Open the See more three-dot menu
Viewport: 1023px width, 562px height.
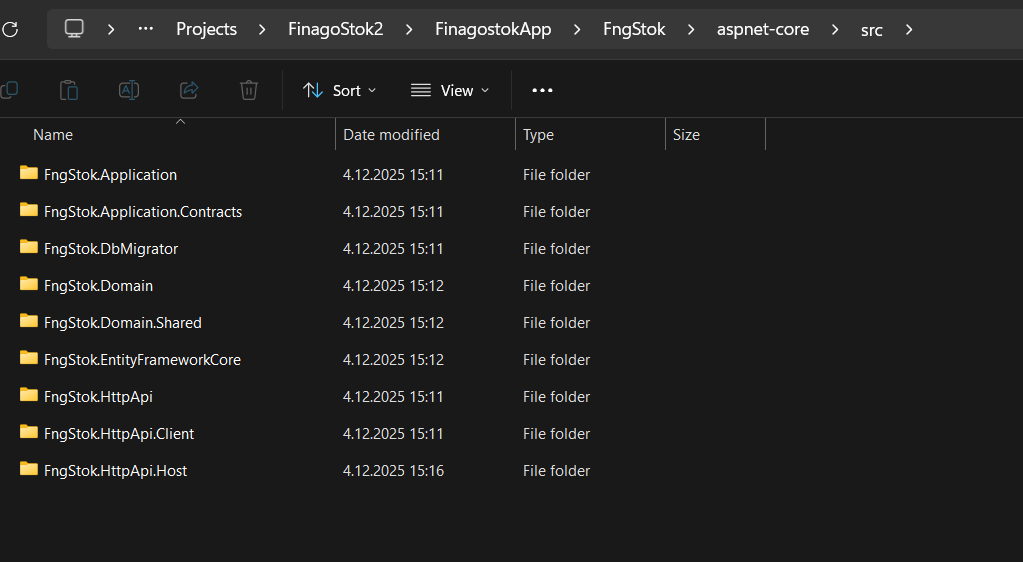point(542,90)
